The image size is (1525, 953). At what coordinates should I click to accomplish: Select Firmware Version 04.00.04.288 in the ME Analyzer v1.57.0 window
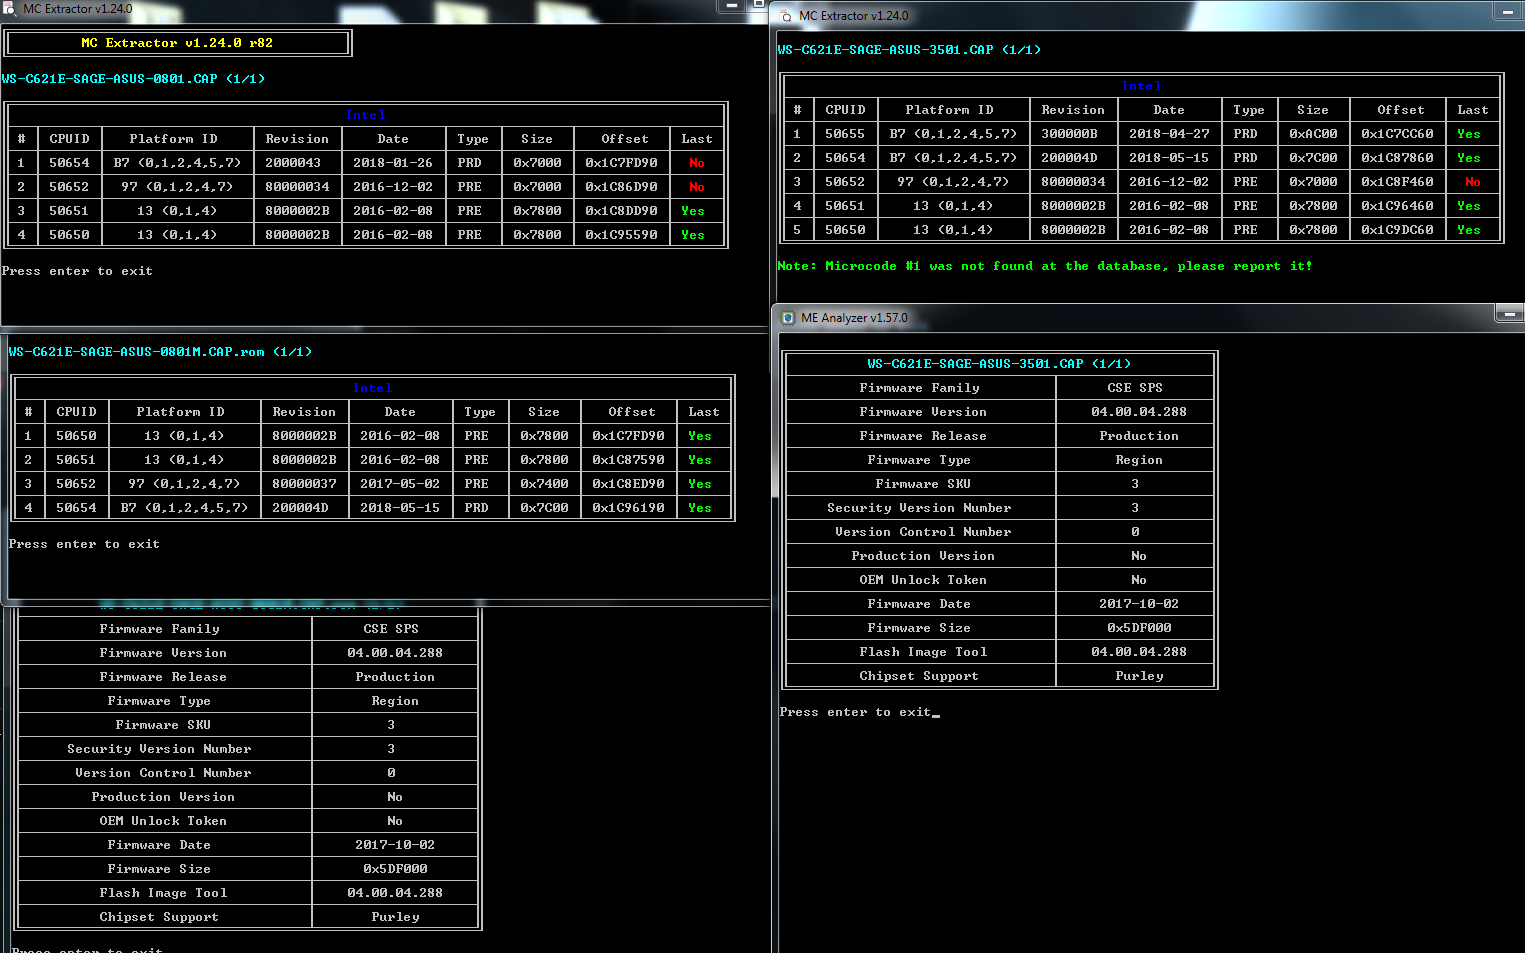tap(1139, 412)
